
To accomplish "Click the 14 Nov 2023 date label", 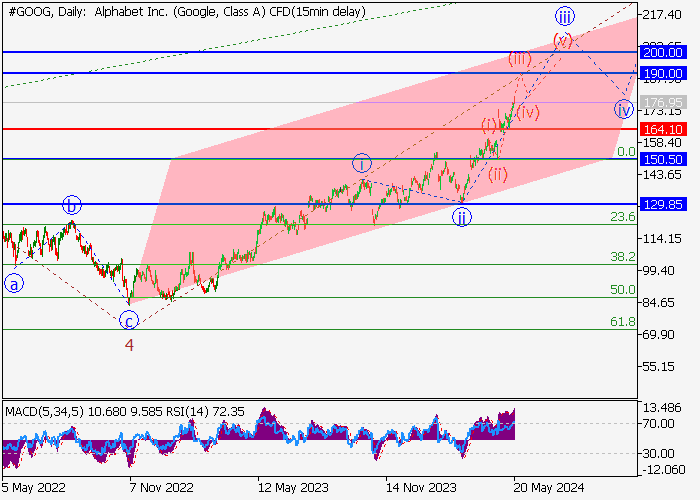I will pos(421,488).
